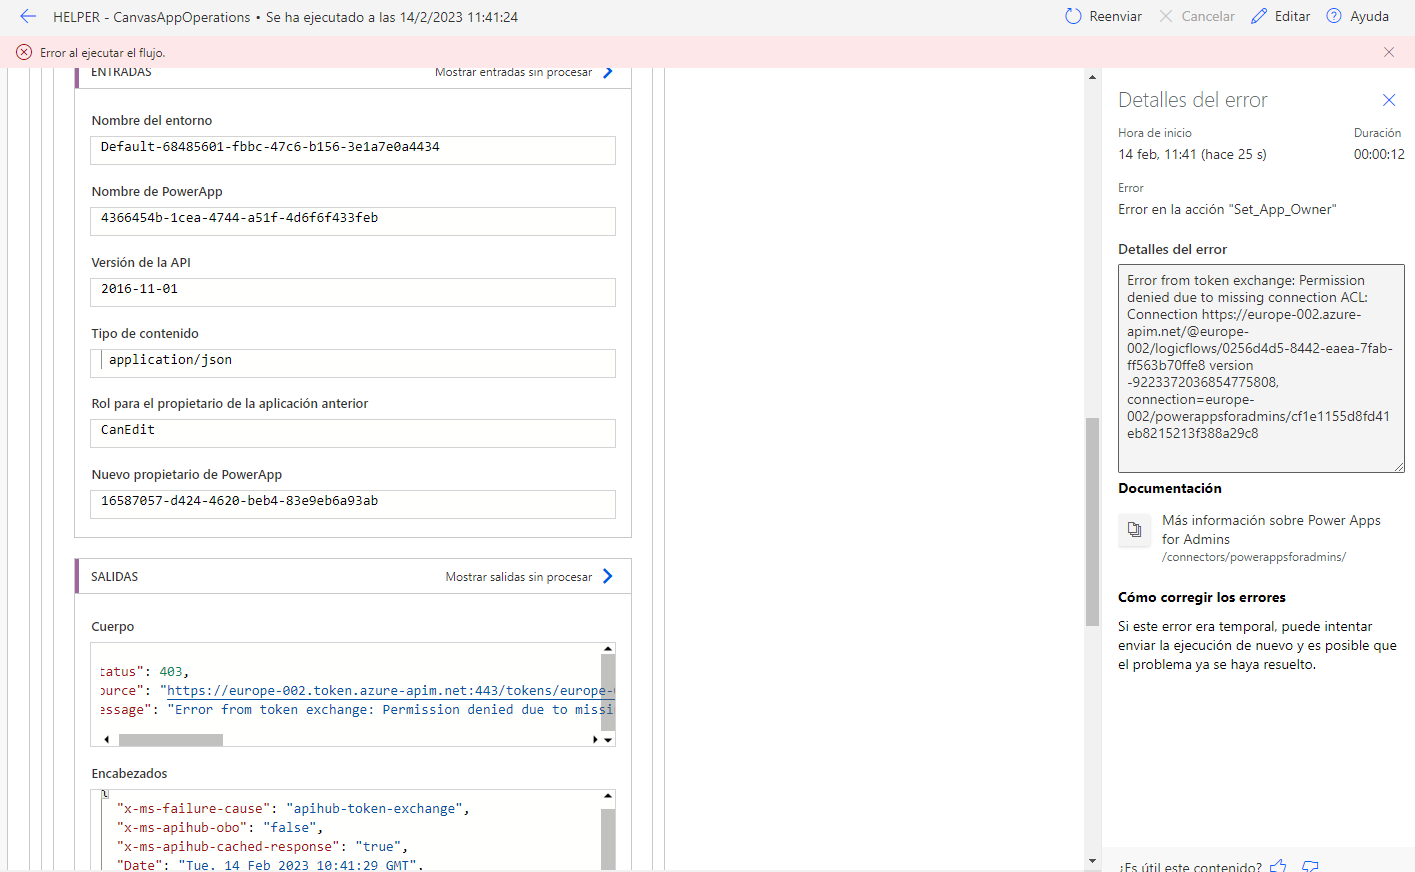The image size is (1415, 872).
Task: Click the error details text area
Action: pyautogui.click(x=1261, y=368)
